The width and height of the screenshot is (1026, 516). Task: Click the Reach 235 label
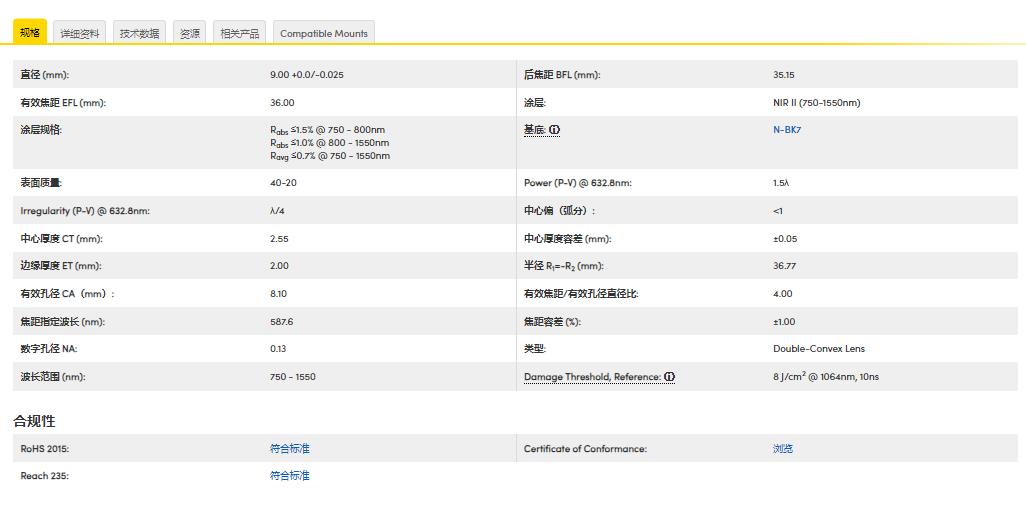click(44, 475)
